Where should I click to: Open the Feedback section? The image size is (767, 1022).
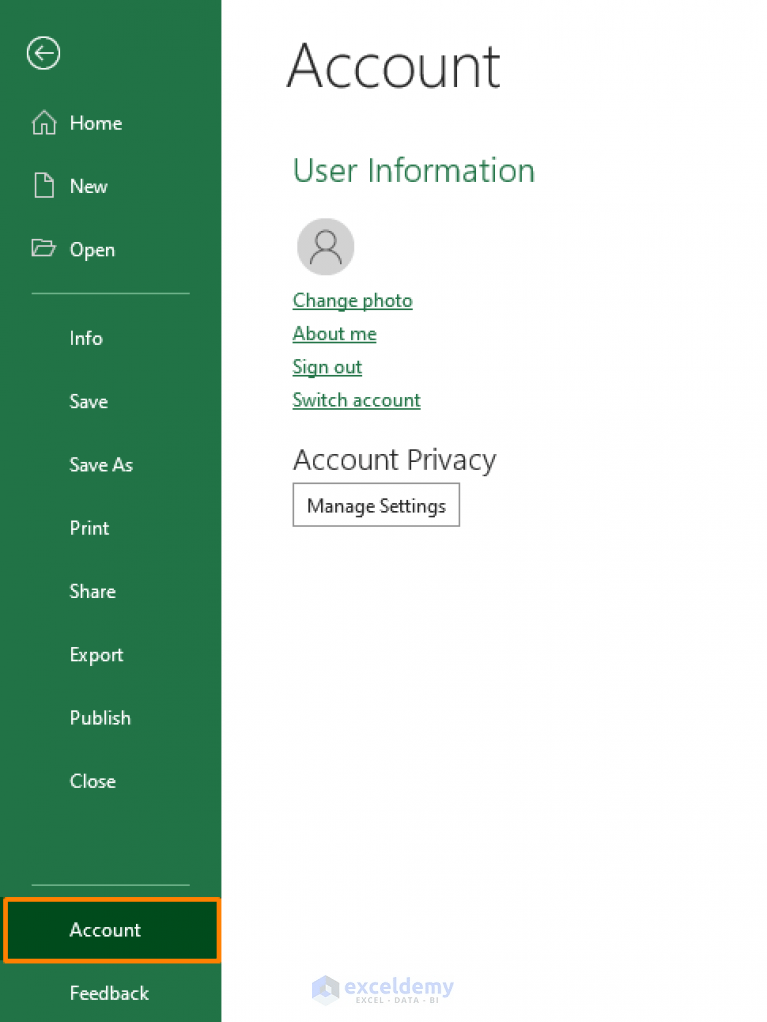108,993
